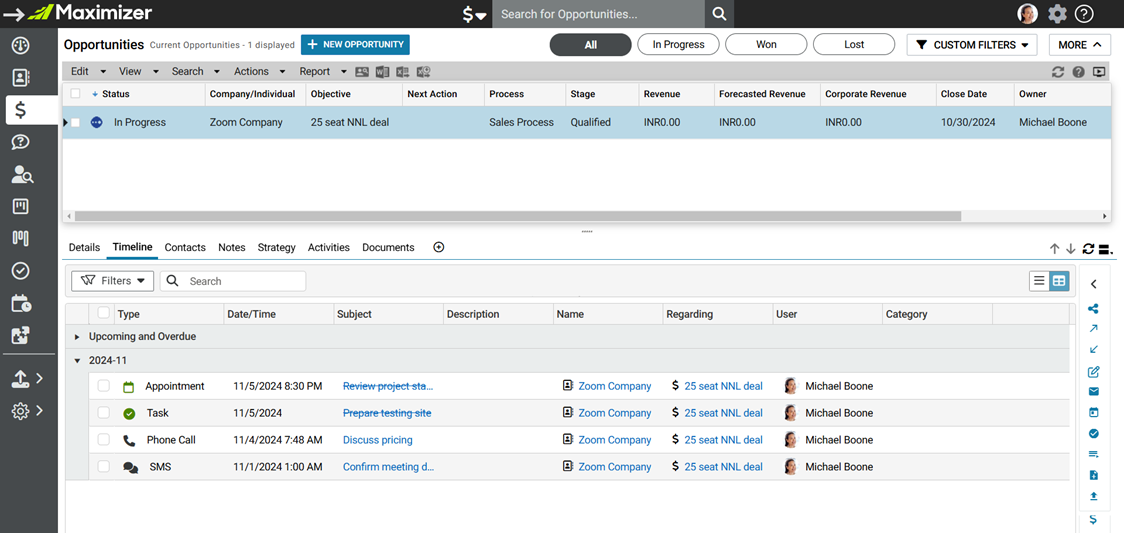Toggle select-all checkbox in timeline header
Screen dimensions: 1124x533
(x=104, y=313)
